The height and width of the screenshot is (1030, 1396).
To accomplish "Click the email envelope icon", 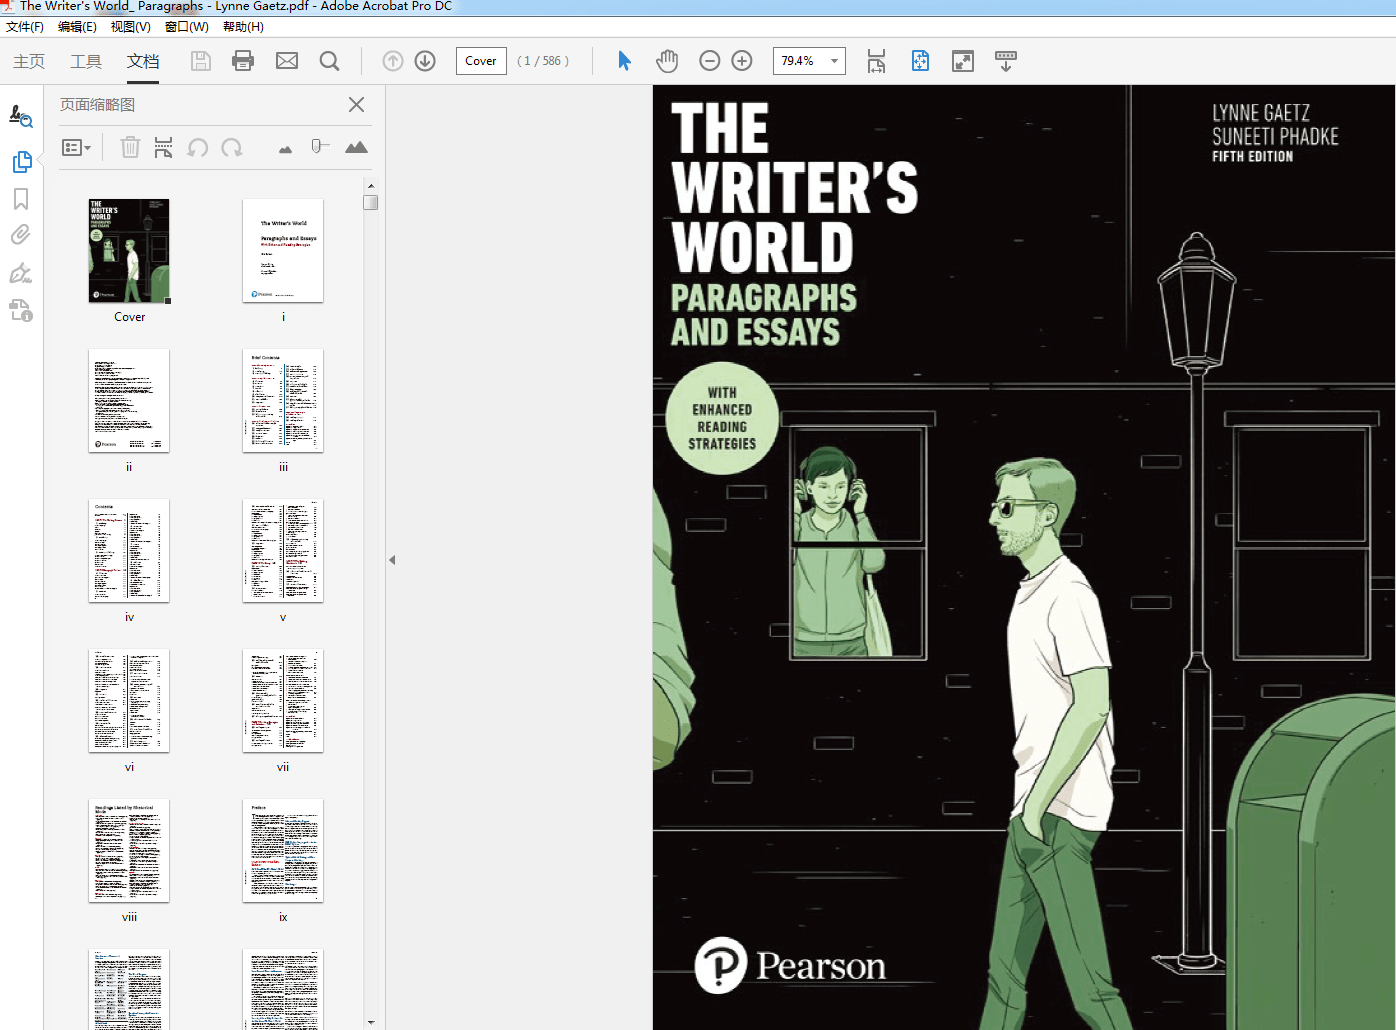I will 287,61.
